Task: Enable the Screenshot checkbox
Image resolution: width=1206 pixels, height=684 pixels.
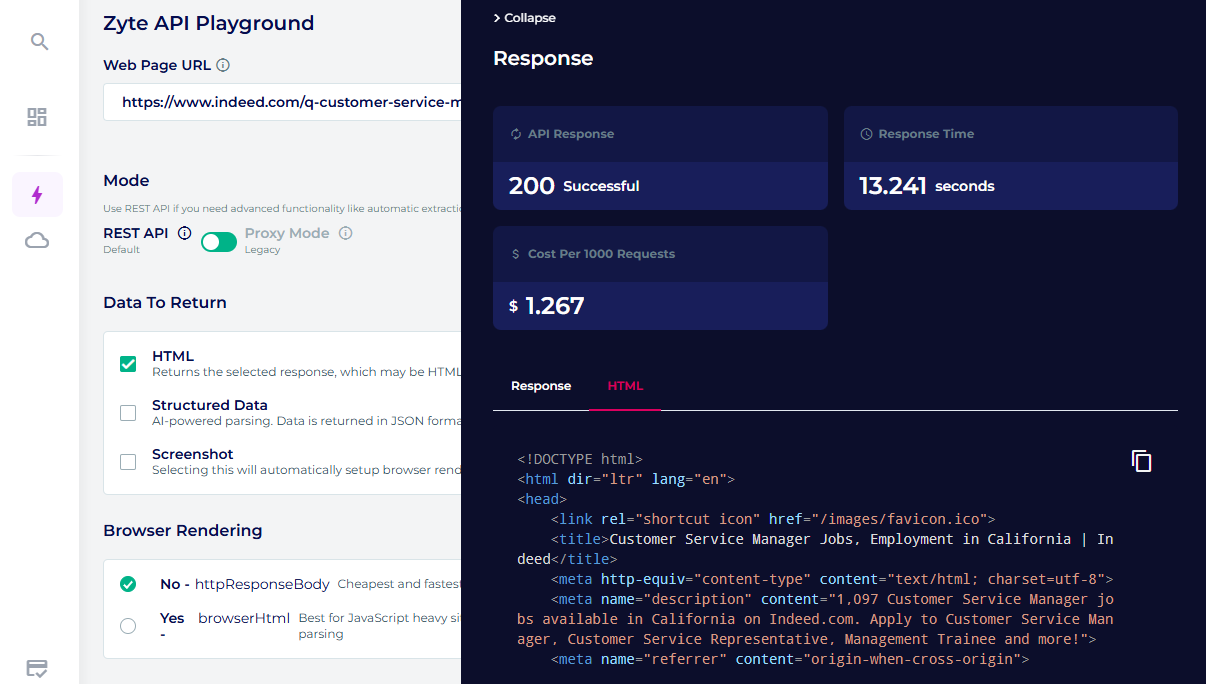Action: [x=127, y=461]
